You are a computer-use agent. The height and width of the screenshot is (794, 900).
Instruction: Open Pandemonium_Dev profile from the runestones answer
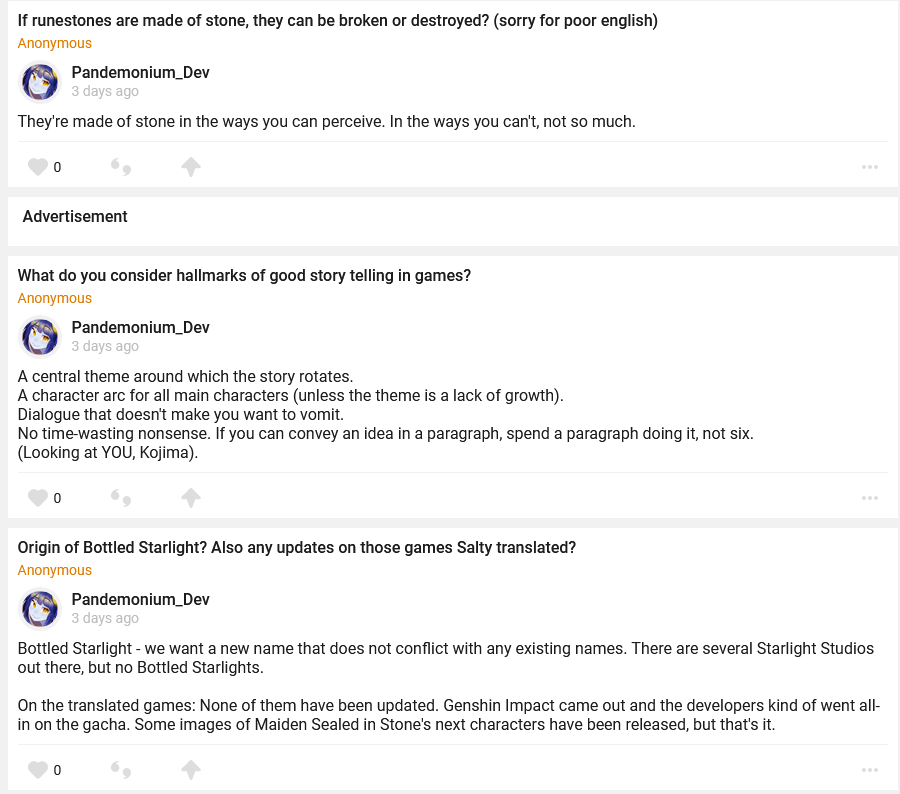click(140, 72)
